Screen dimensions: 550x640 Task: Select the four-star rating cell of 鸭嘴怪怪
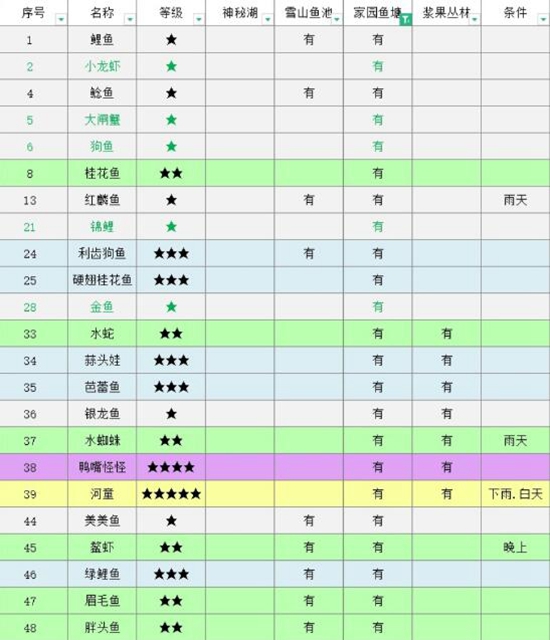click(x=171, y=467)
